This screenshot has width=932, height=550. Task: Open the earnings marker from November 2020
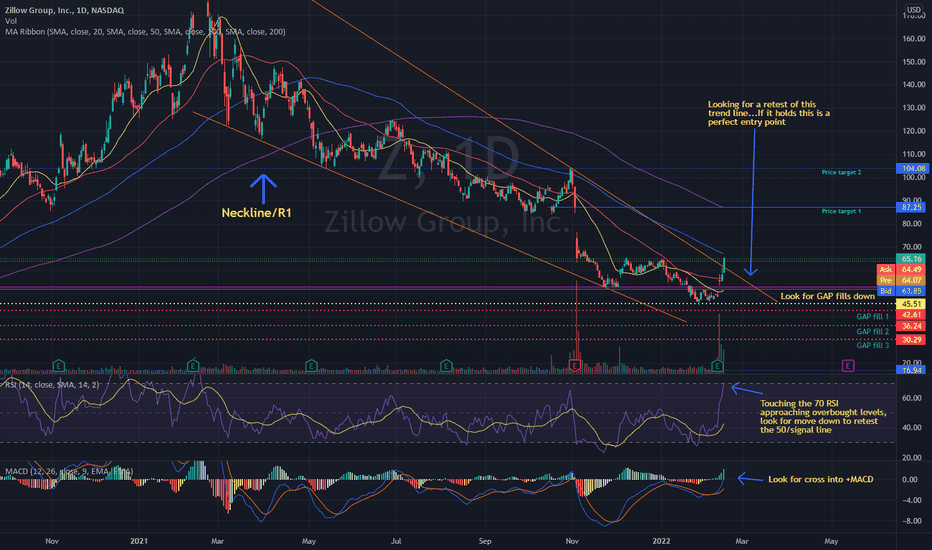(58, 365)
